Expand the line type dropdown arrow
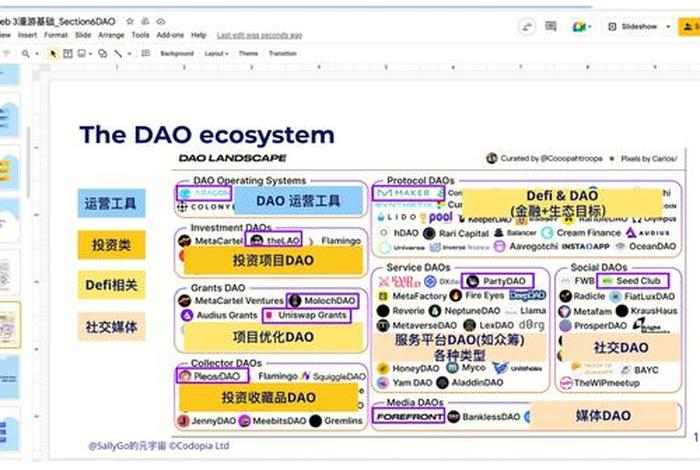 tap(129, 54)
